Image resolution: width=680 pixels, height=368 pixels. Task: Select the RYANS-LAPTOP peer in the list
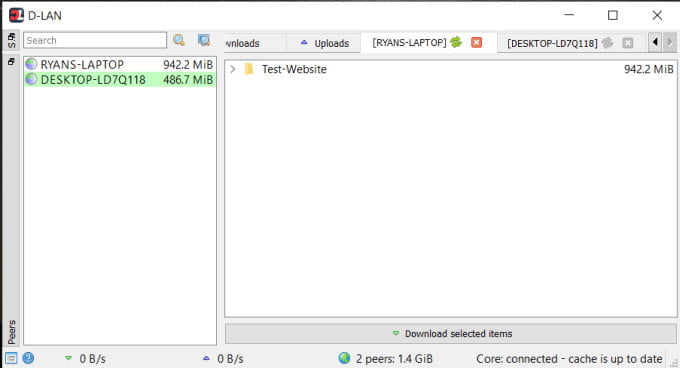pyautogui.click(x=120, y=64)
